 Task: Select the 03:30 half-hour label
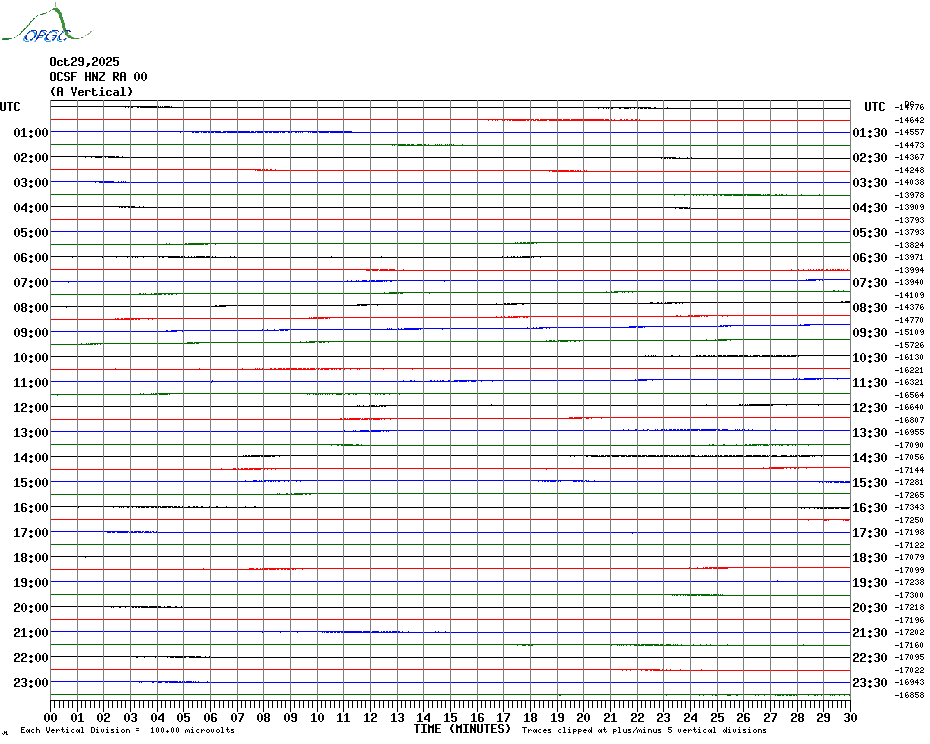pos(870,183)
